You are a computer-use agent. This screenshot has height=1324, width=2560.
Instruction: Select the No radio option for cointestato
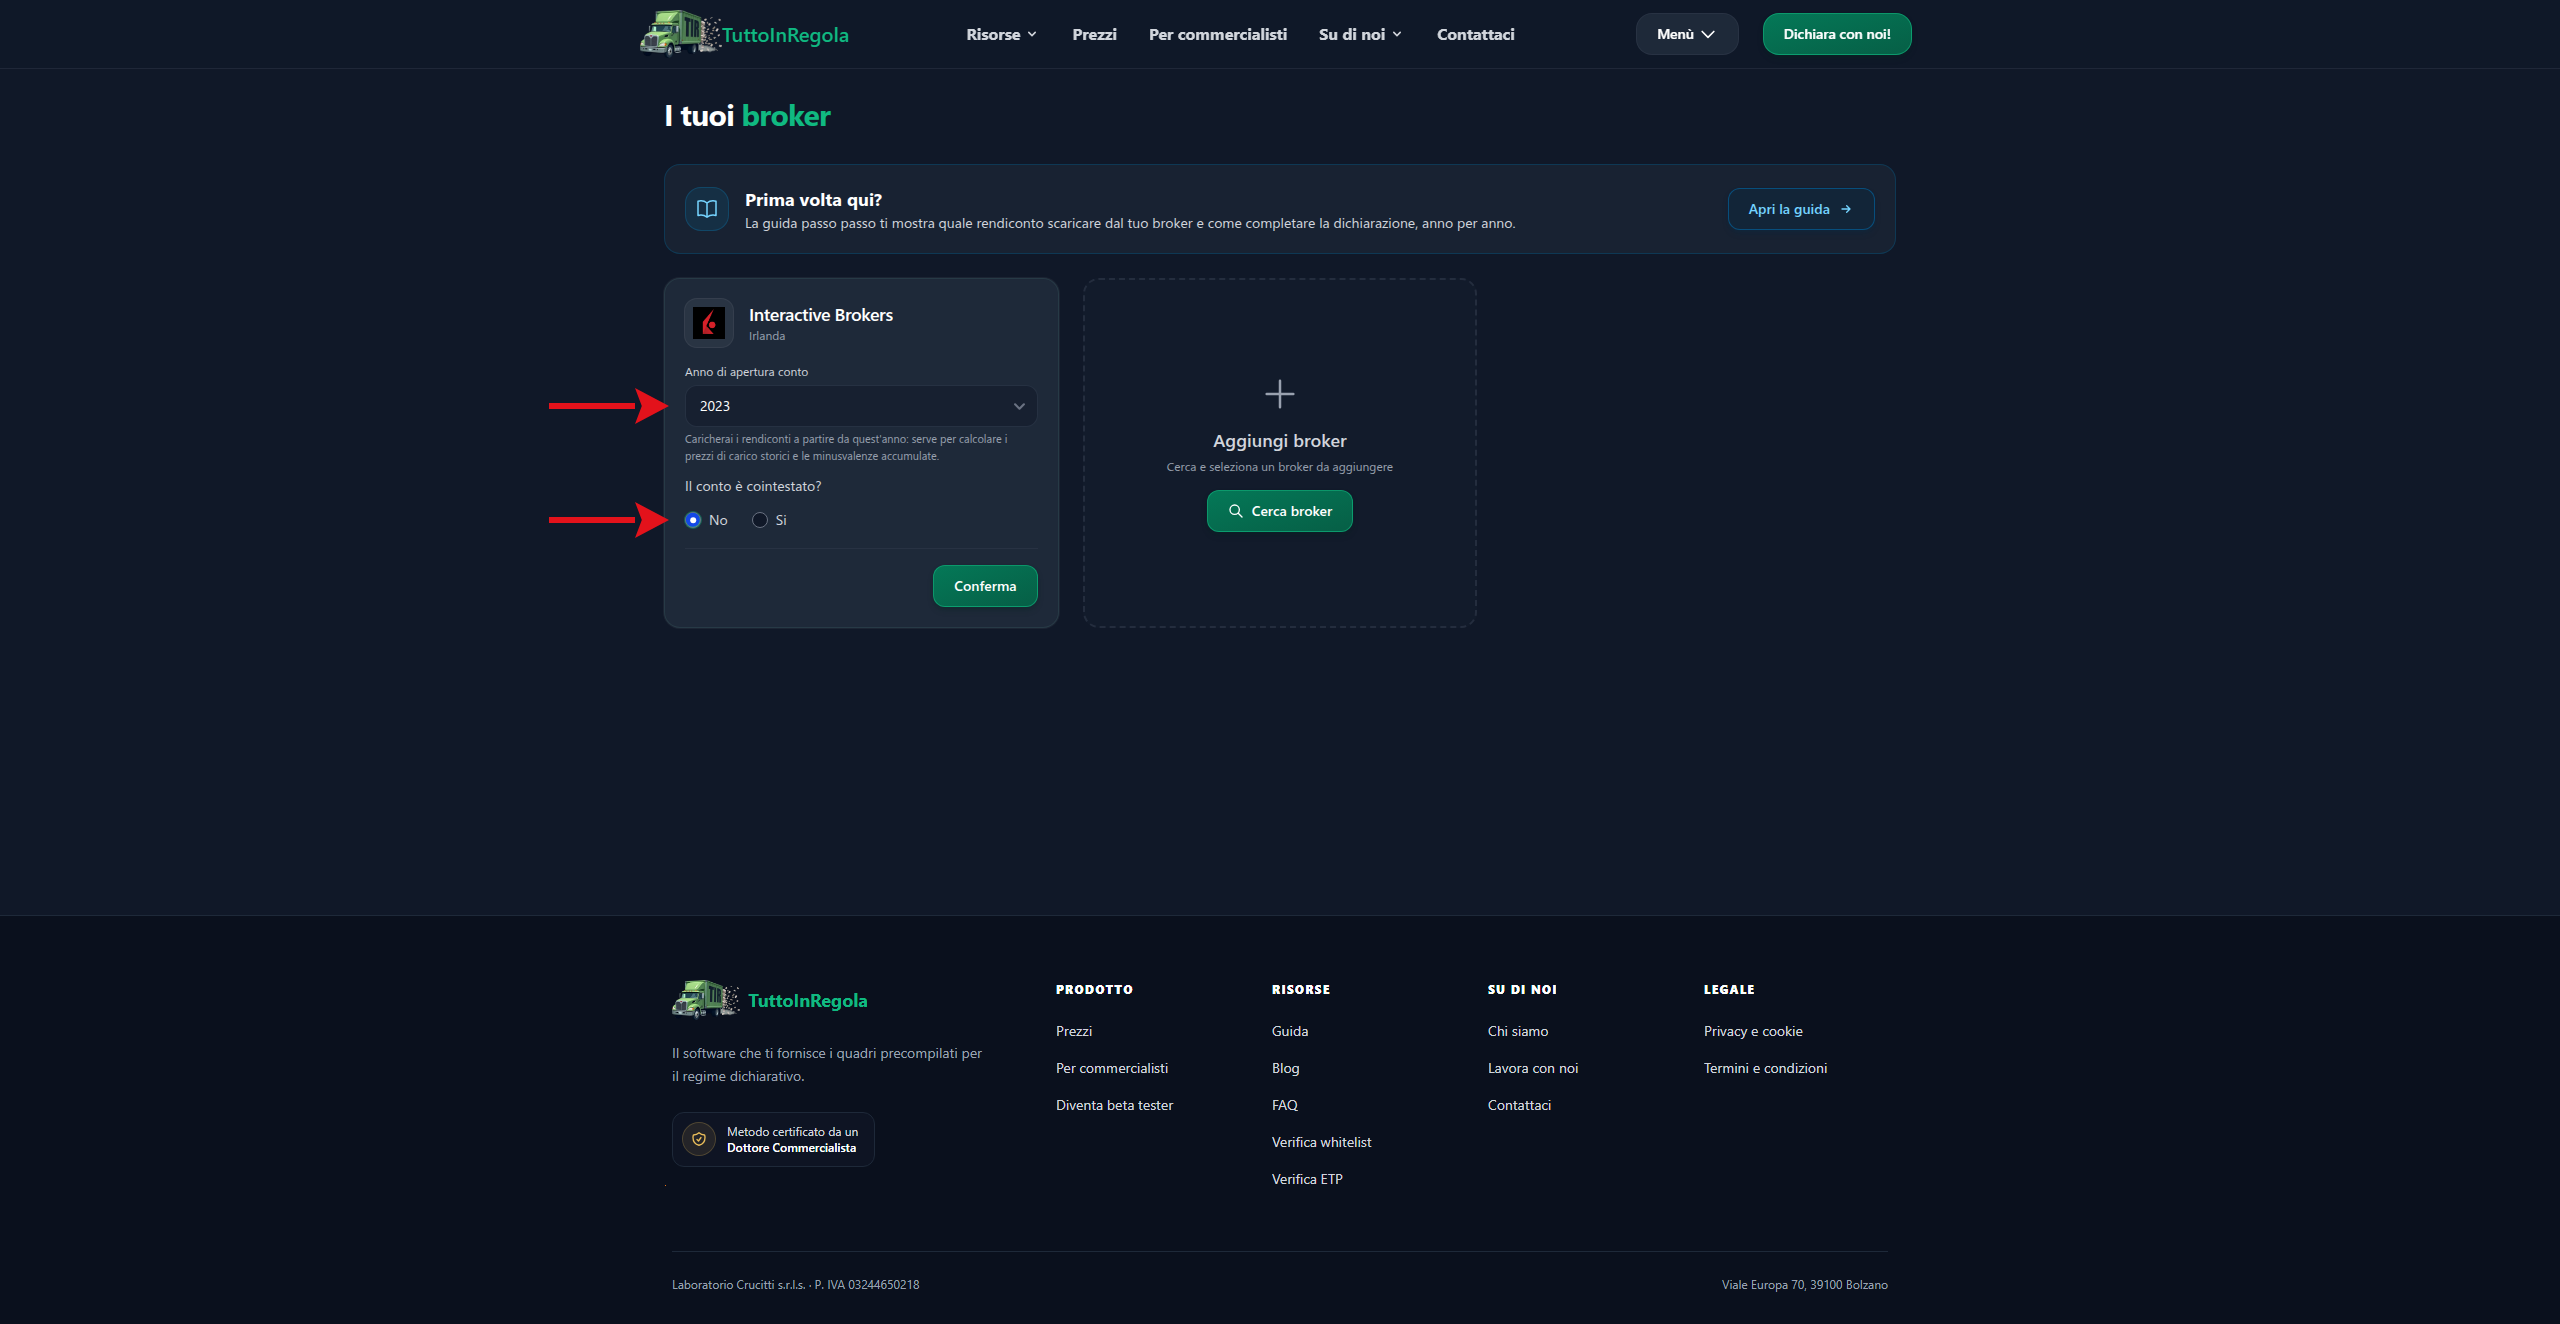(x=693, y=520)
